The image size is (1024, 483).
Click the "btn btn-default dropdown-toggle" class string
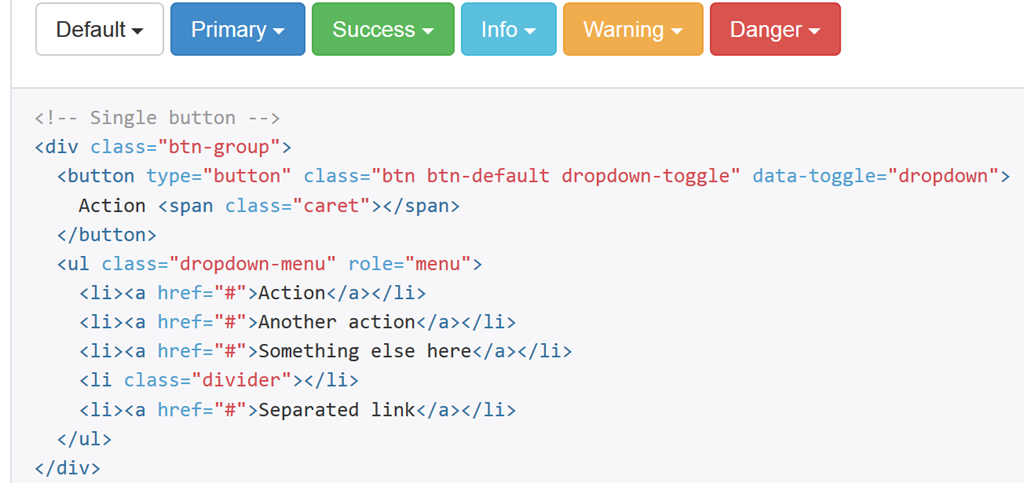coord(556,176)
